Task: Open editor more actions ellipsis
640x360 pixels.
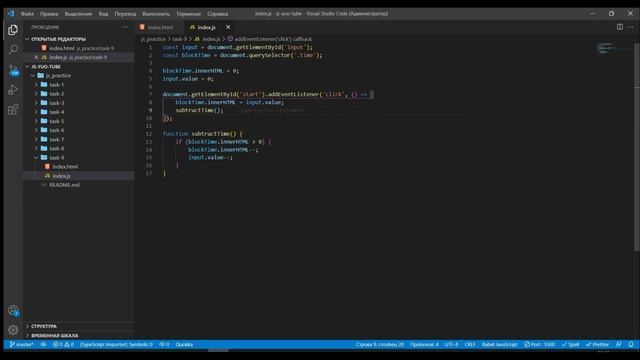Action: pos(631,27)
